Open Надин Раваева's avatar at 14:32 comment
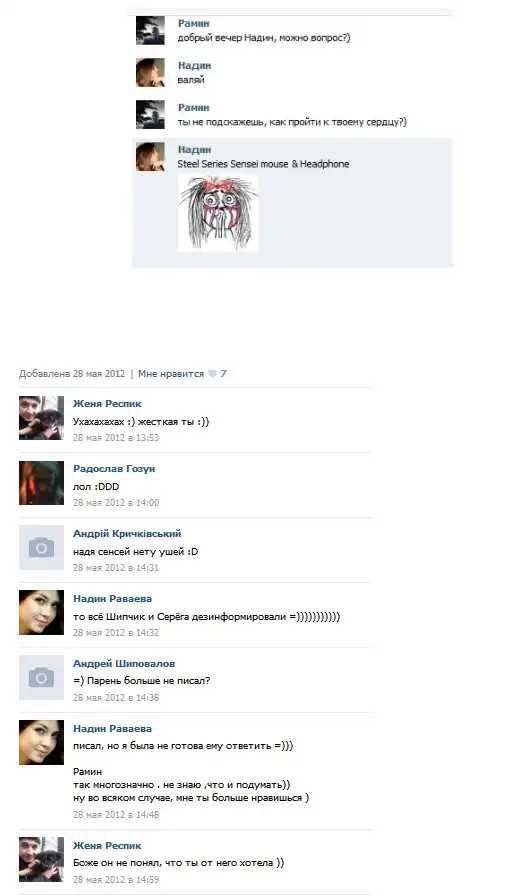The width and height of the screenshot is (521, 896). (41, 613)
